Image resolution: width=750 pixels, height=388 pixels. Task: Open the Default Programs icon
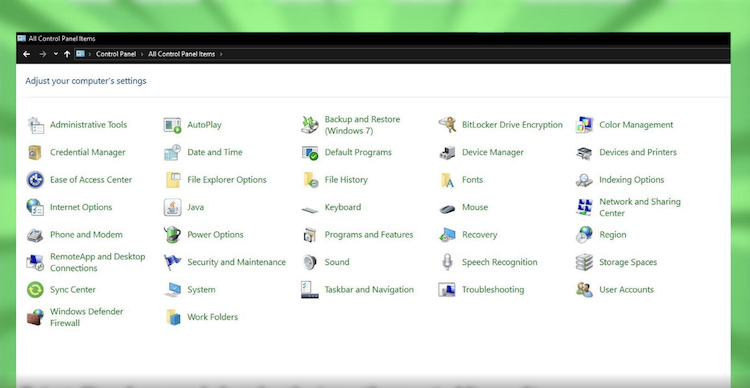(x=310, y=153)
